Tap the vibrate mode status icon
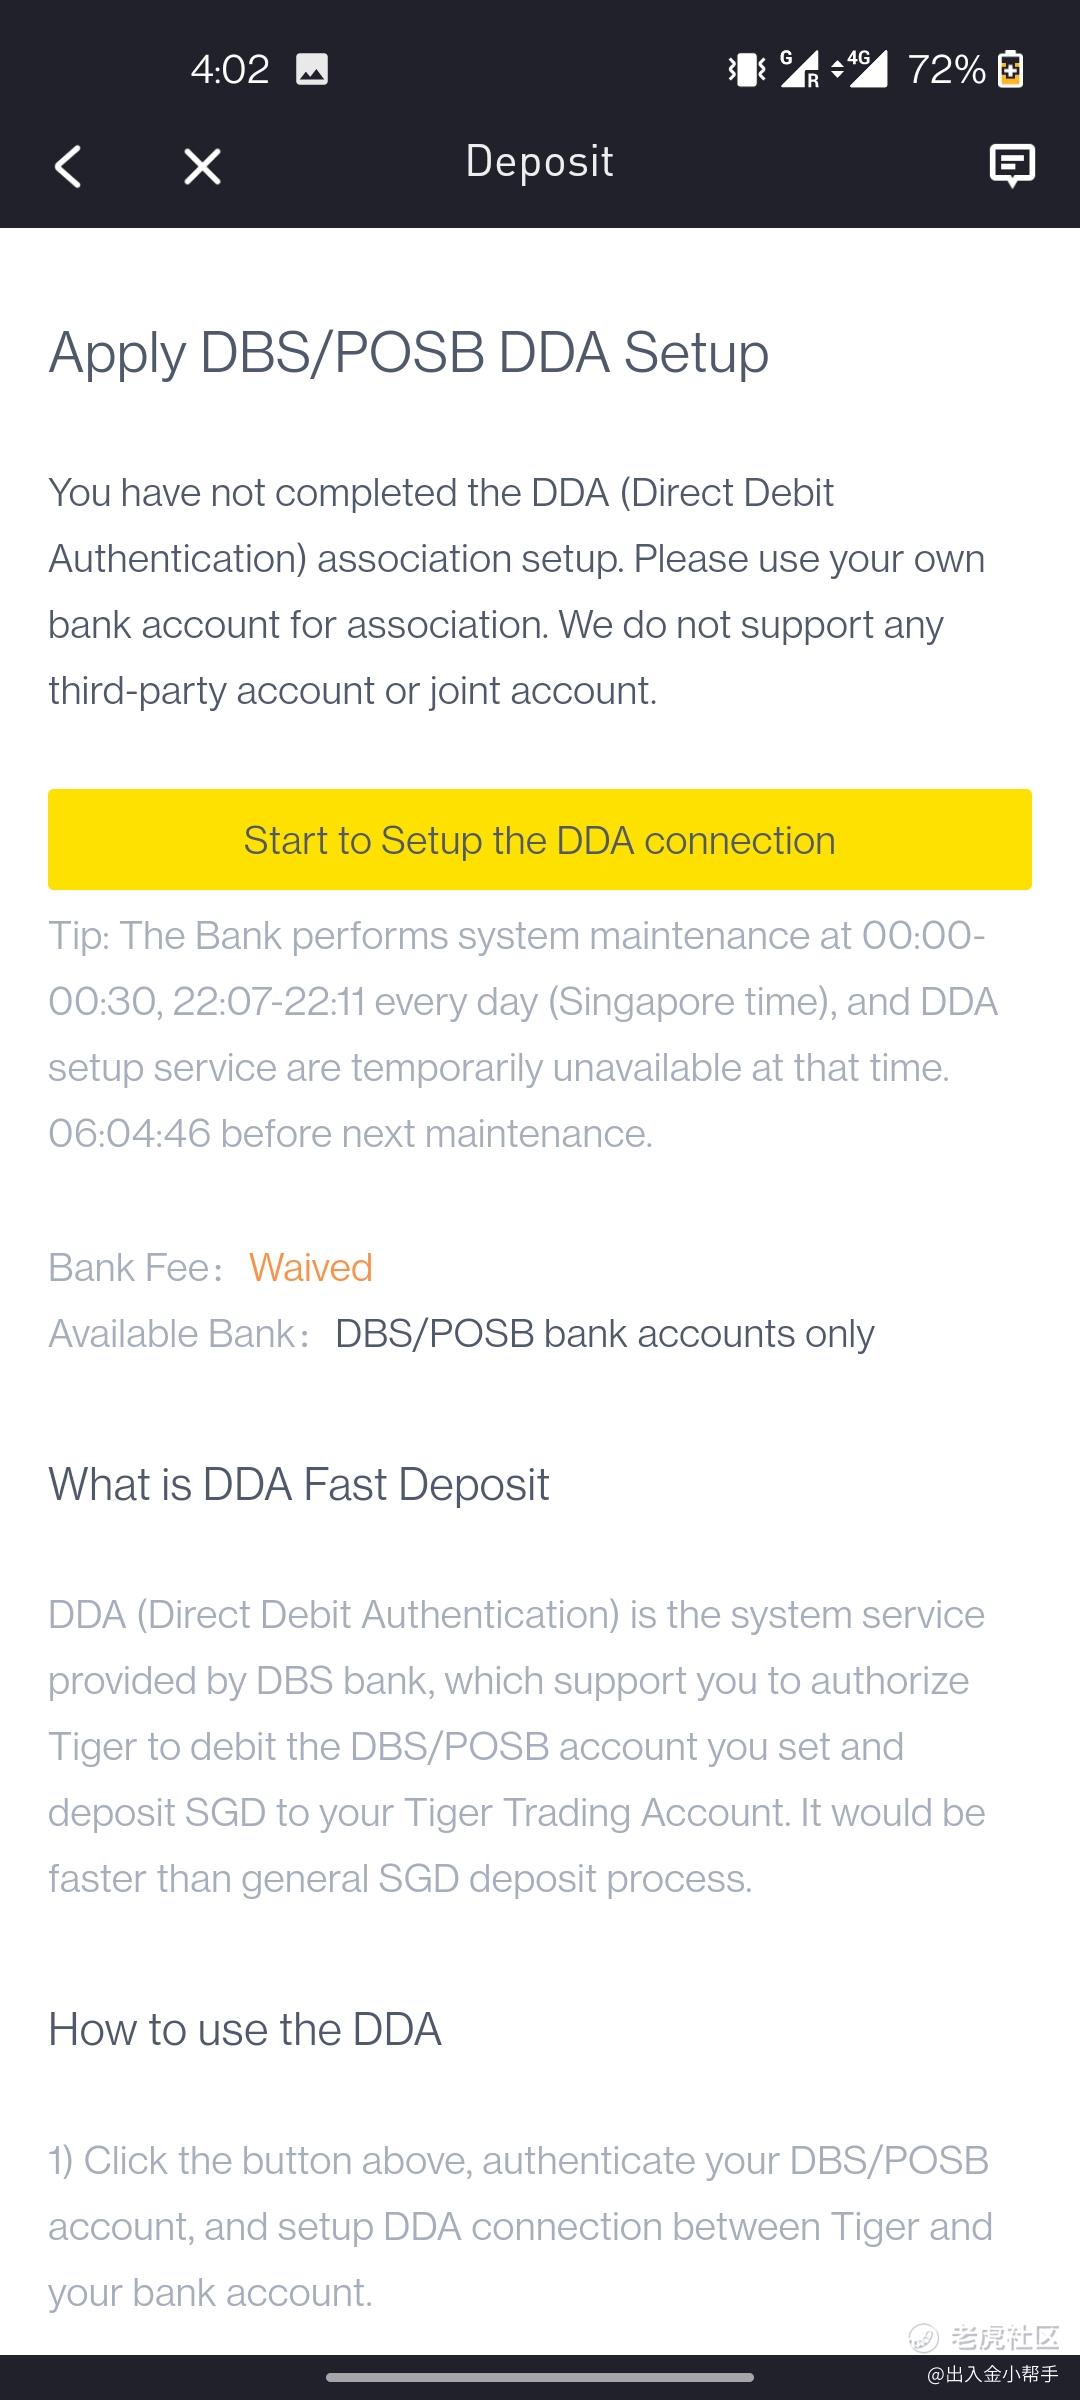The width and height of the screenshot is (1080, 2400). tap(747, 70)
